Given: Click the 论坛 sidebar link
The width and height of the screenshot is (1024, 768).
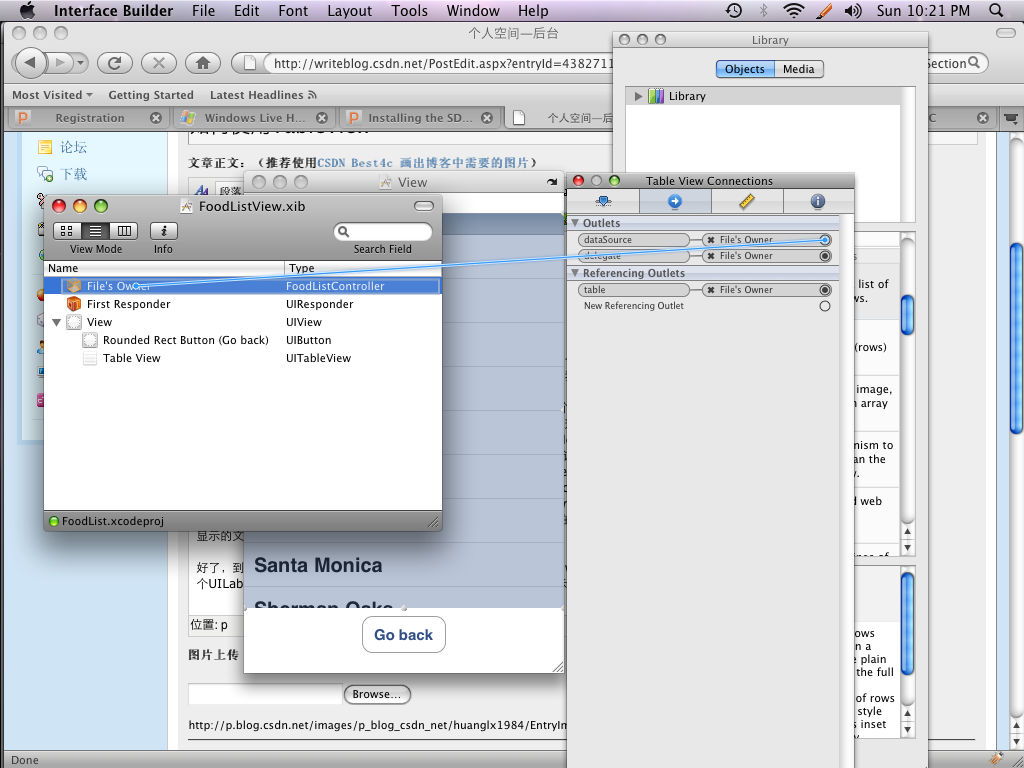Looking at the screenshot, I should [73, 147].
